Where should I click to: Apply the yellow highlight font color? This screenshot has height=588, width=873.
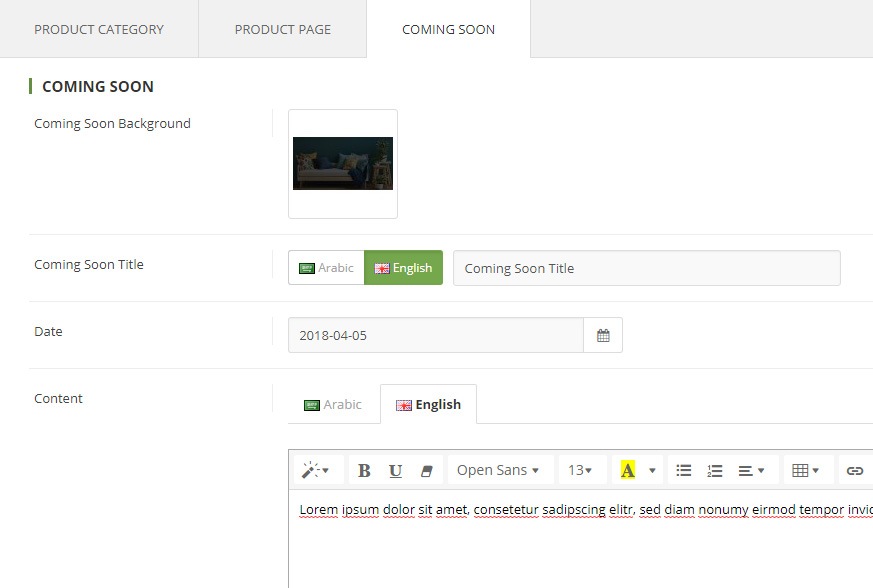tap(627, 471)
